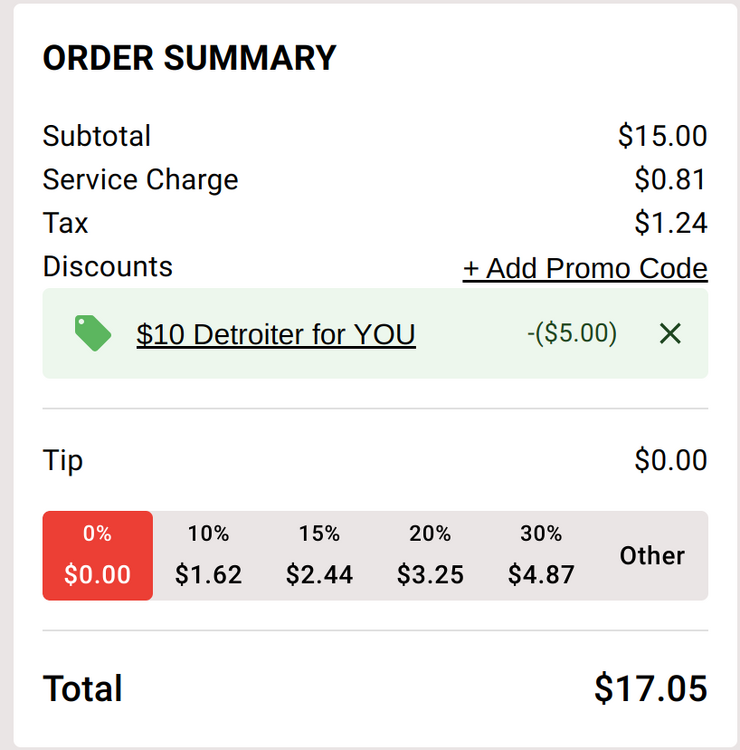The height and width of the screenshot is (750, 740).
Task: Click the $17.05 total amount
Action: [x=650, y=689]
